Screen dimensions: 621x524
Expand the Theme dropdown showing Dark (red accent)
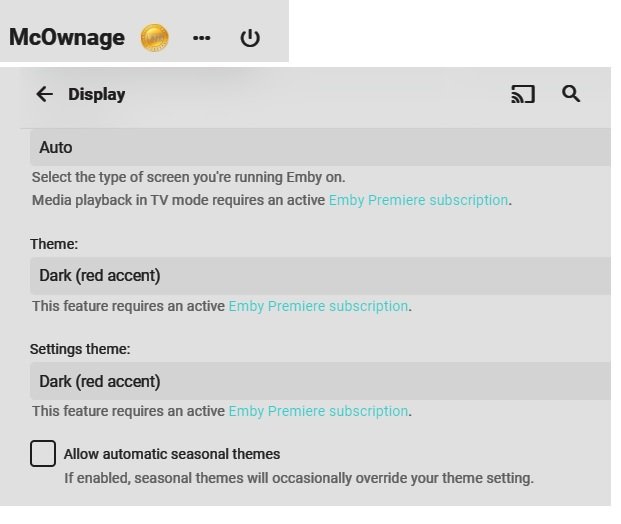coord(320,275)
